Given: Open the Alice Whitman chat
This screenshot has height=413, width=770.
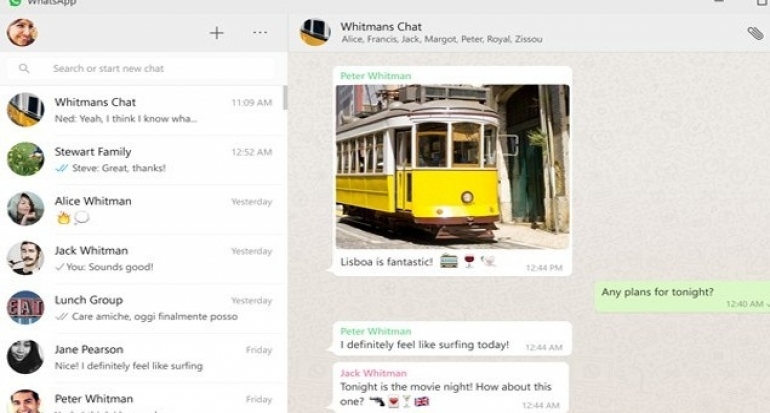Looking at the screenshot, I should (141, 209).
